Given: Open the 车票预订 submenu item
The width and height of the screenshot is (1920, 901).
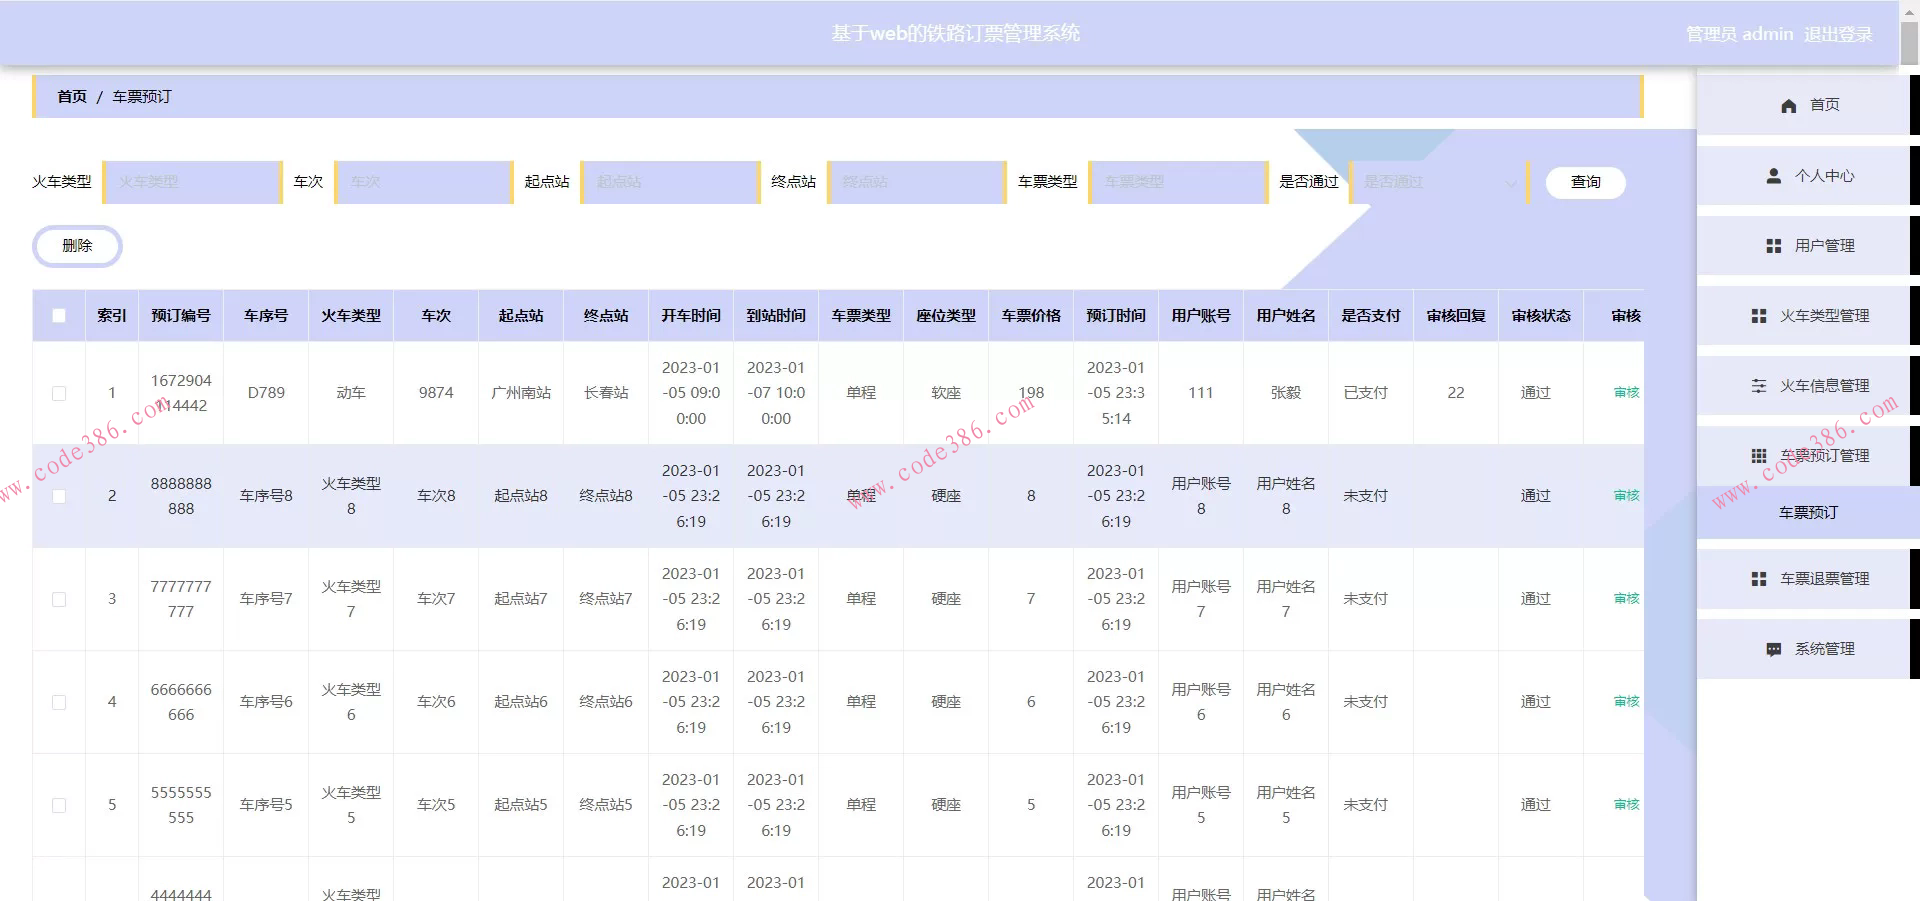Looking at the screenshot, I should 1807,513.
